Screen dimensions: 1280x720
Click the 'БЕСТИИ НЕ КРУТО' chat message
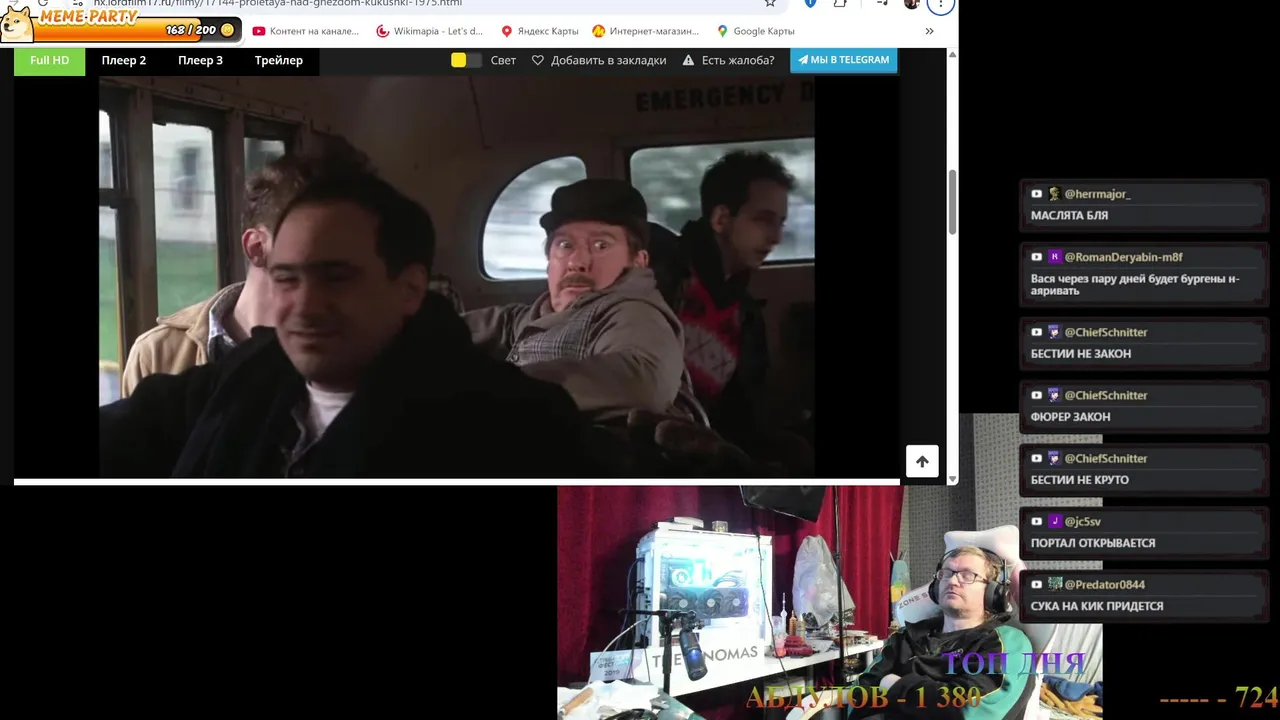click(1080, 480)
